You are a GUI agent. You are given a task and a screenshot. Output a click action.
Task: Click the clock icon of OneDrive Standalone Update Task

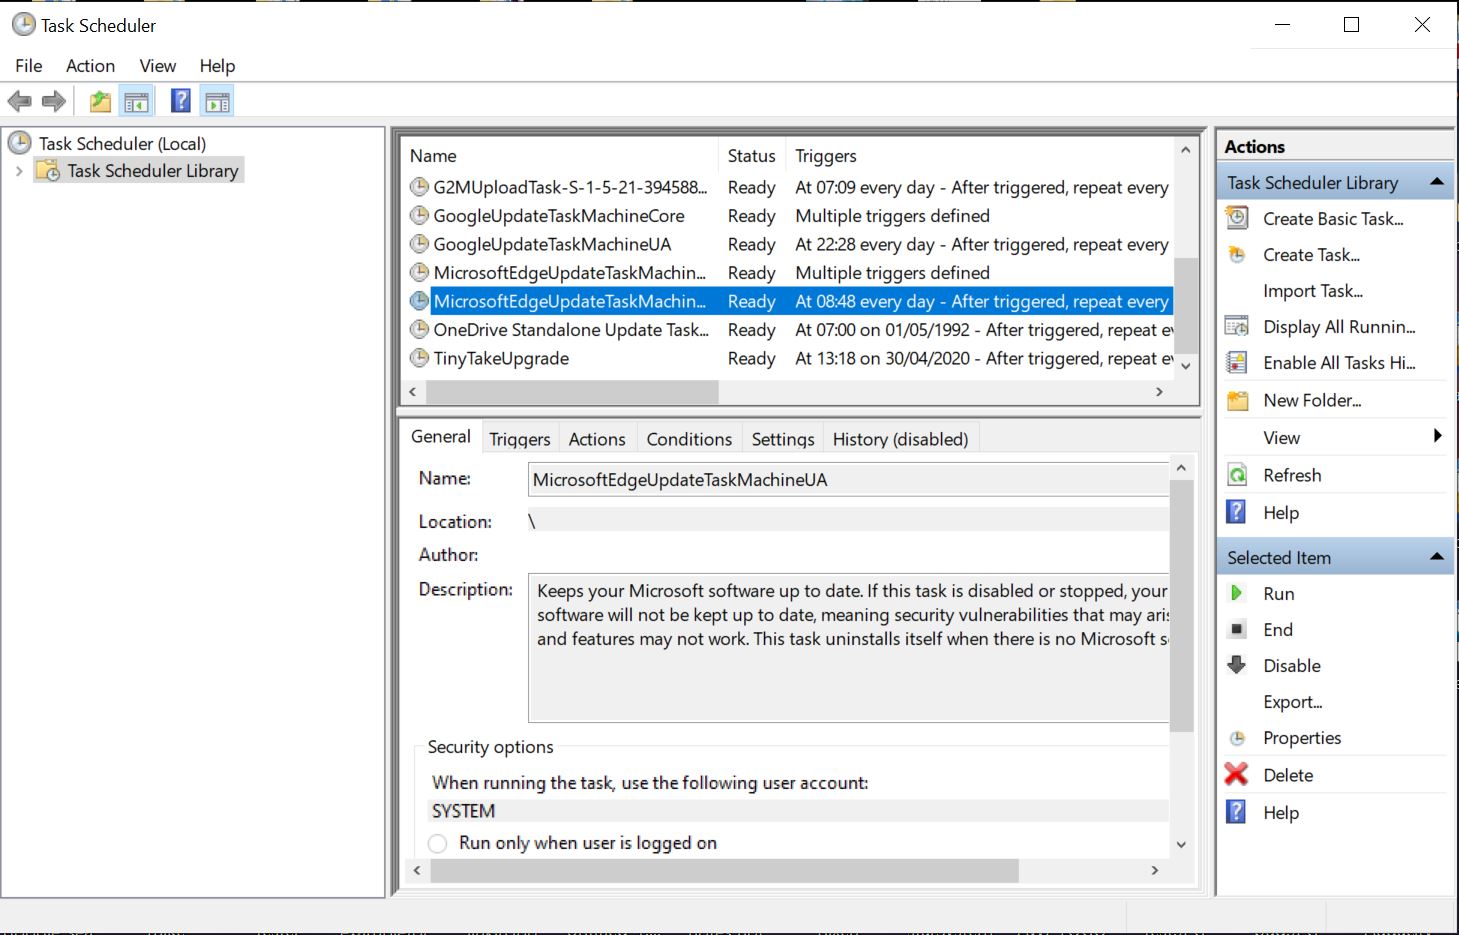tap(419, 329)
